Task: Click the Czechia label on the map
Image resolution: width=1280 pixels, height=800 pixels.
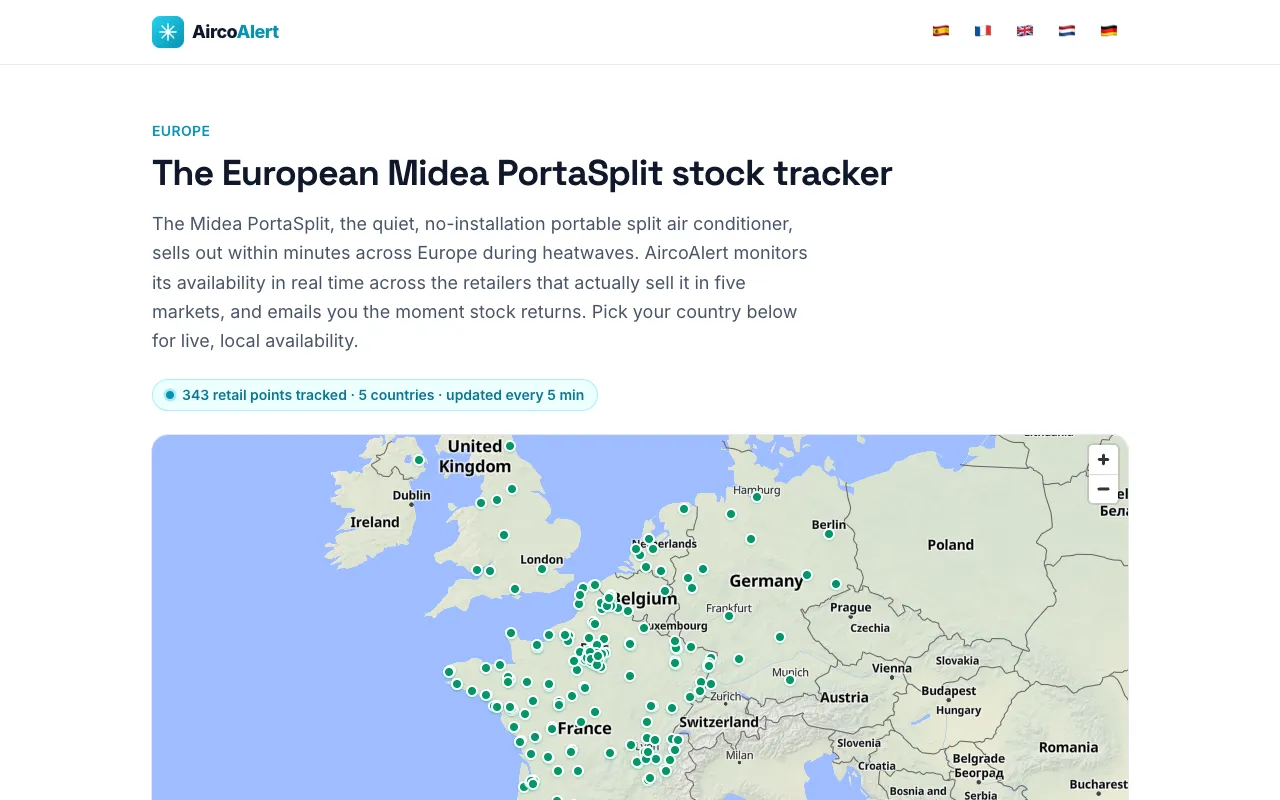Action: coord(870,628)
